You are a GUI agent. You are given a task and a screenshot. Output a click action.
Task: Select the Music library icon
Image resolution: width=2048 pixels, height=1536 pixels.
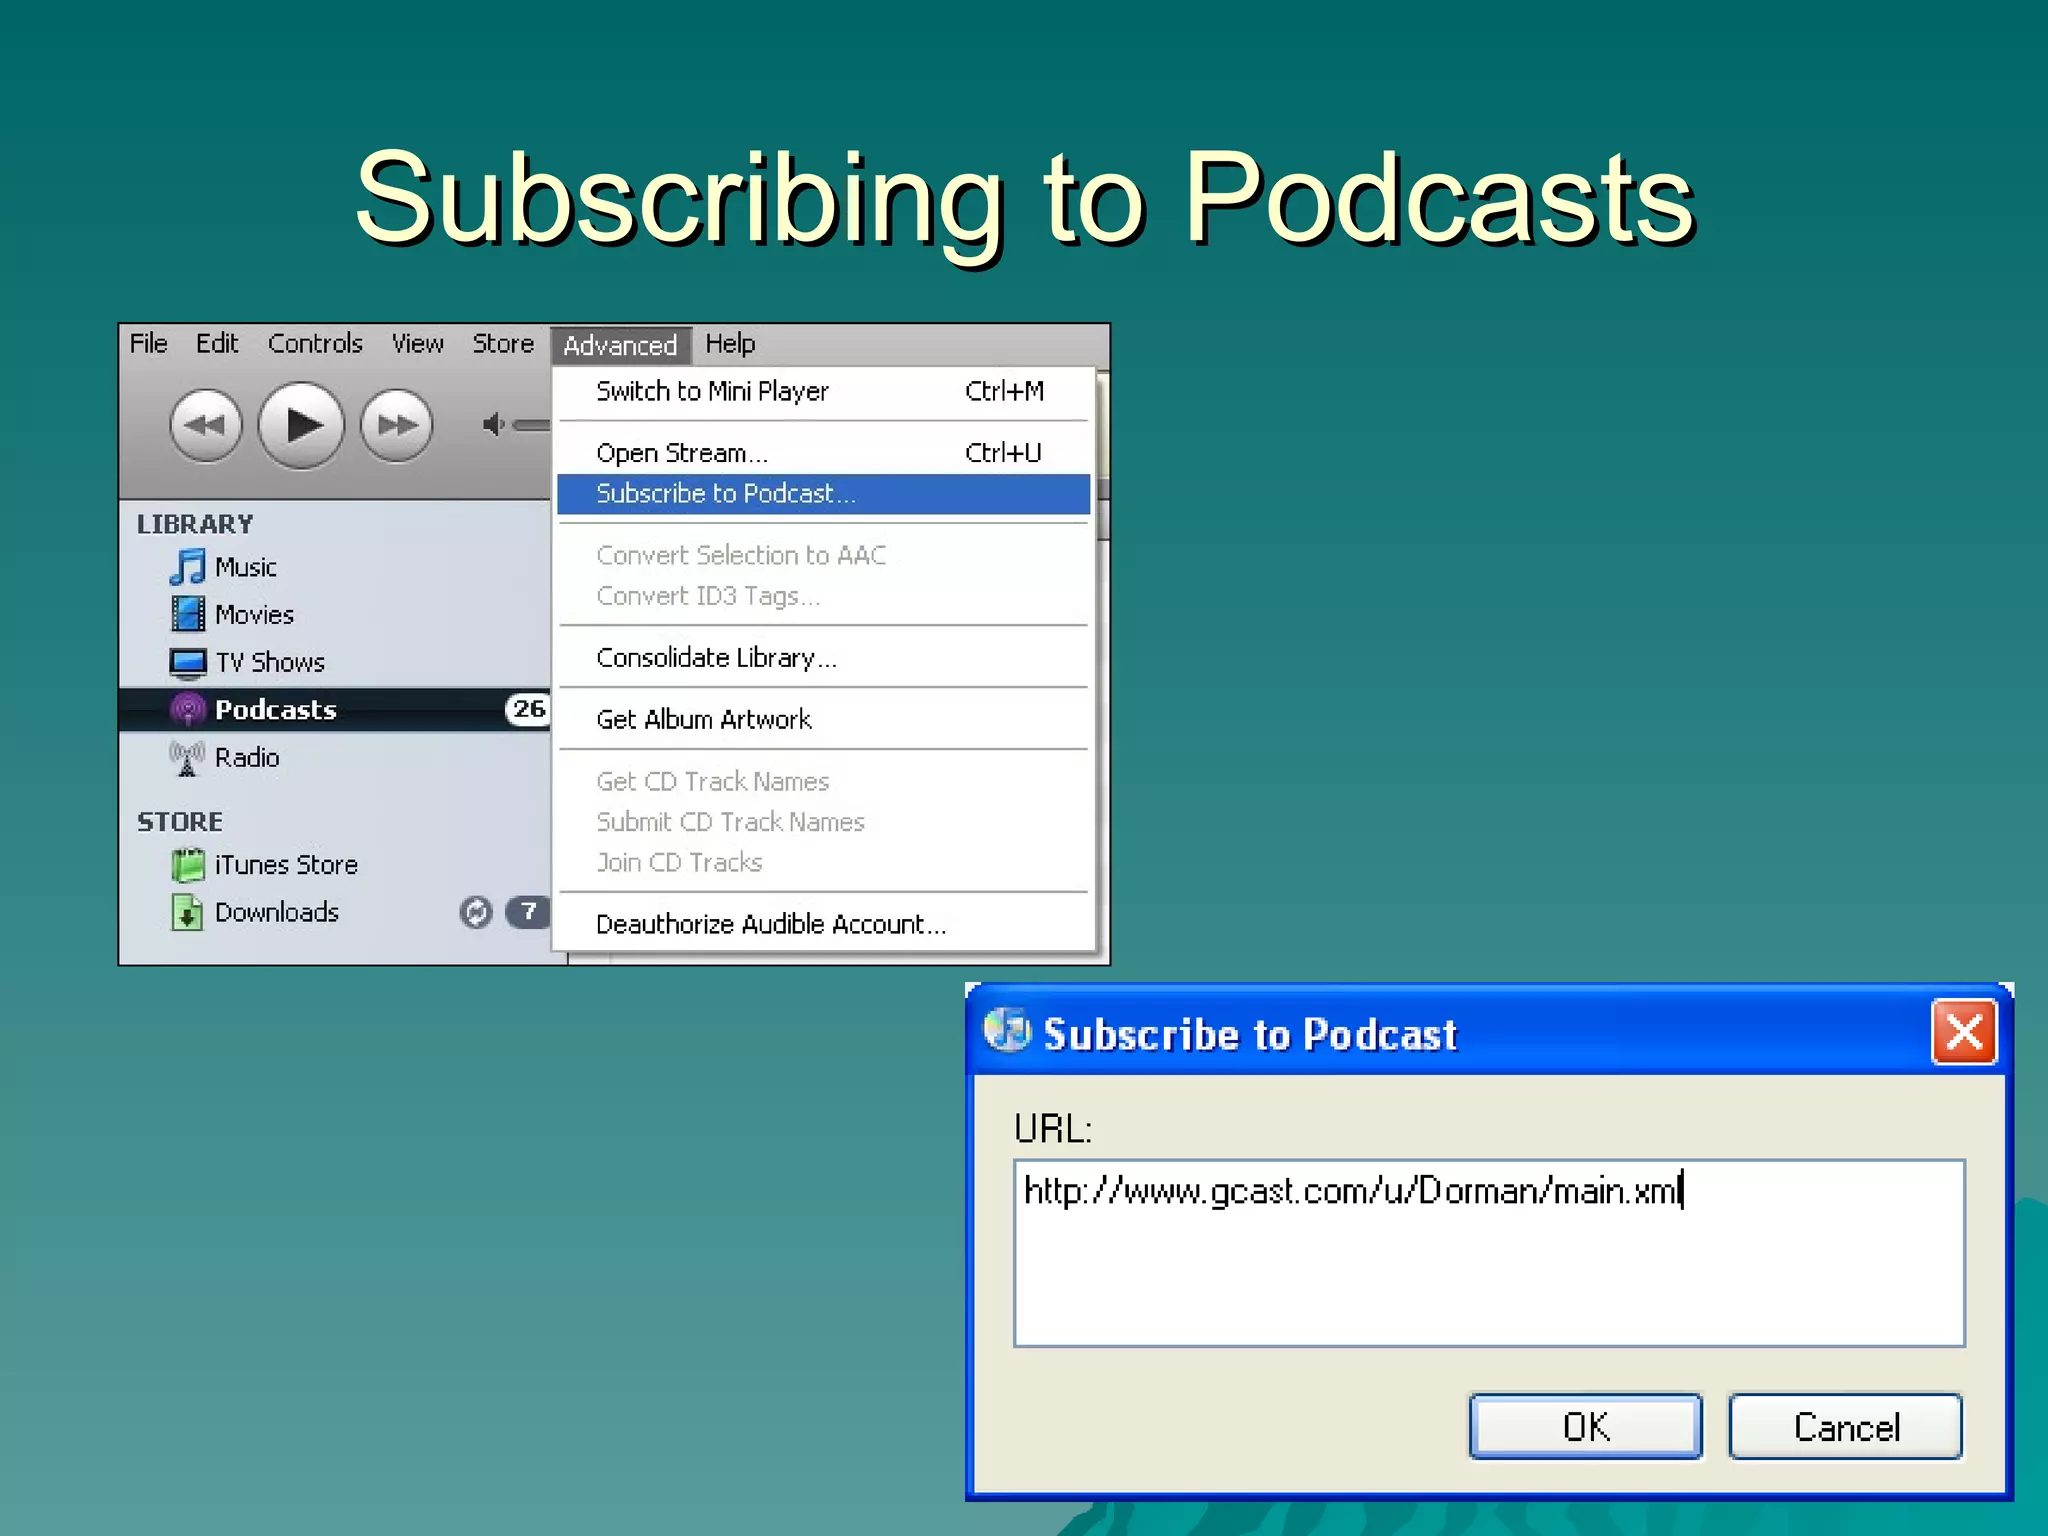click(187, 567)
